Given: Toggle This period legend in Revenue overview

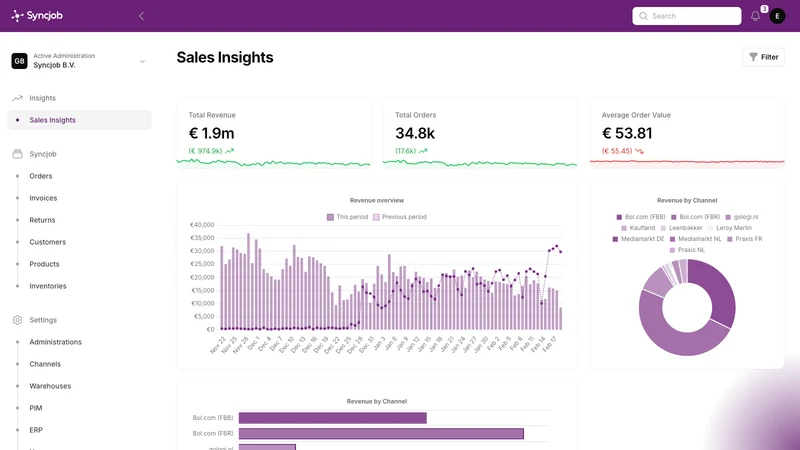Looking at the screenshot, I should pos(347,217).
